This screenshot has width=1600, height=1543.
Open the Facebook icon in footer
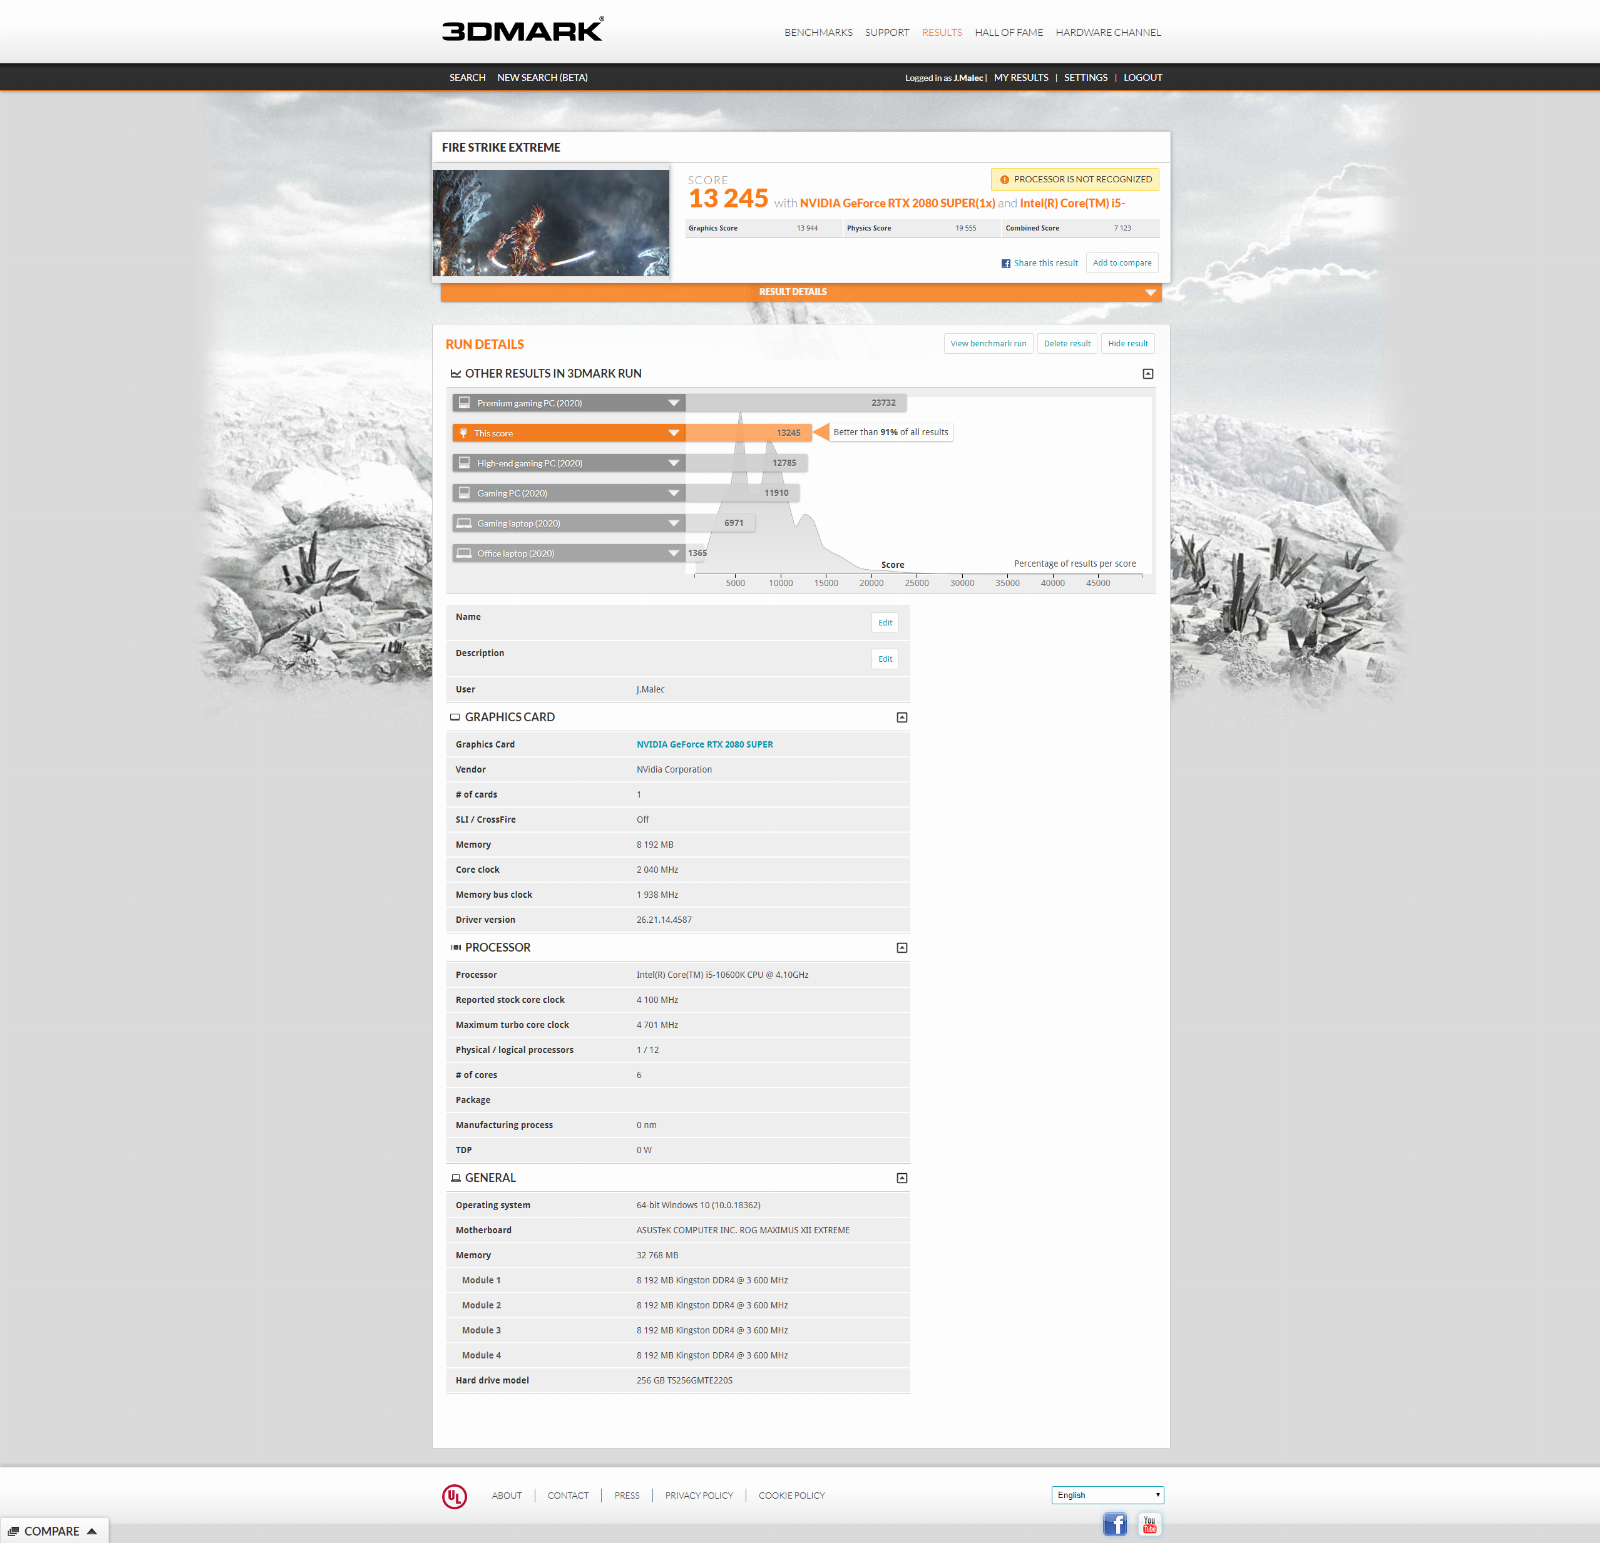pyautogui.click(x=1114, y=1524)
